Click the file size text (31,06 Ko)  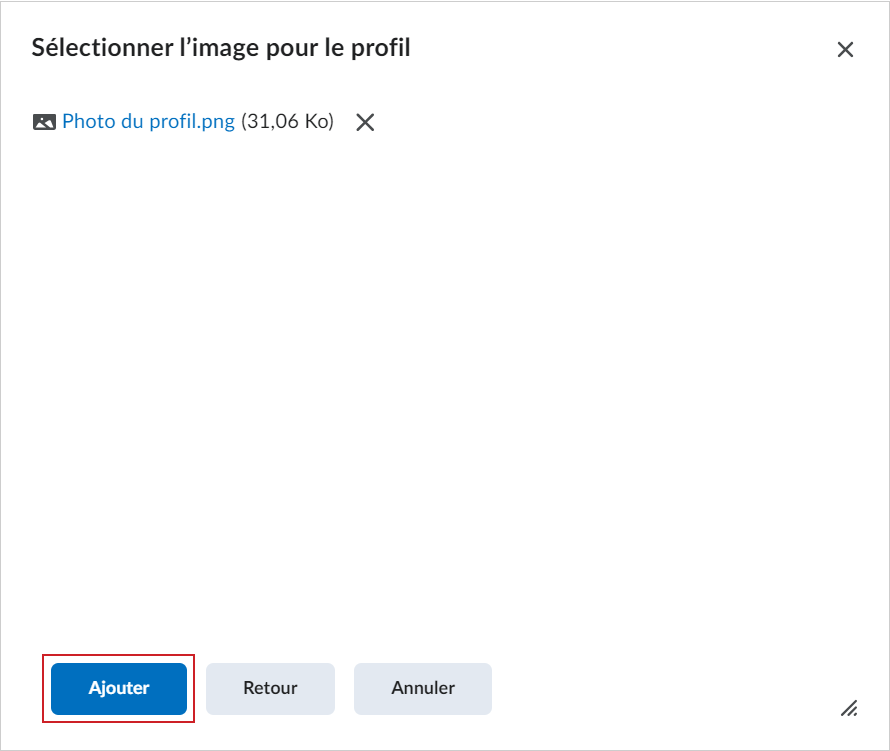click(290, 122)
